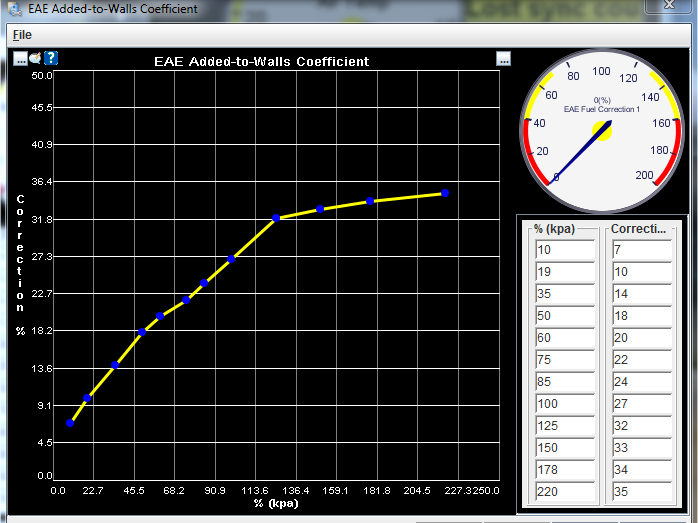This screenshot has height=523, width=698.
Task: Click the Correction field with value 35
Action: point(641,492)
